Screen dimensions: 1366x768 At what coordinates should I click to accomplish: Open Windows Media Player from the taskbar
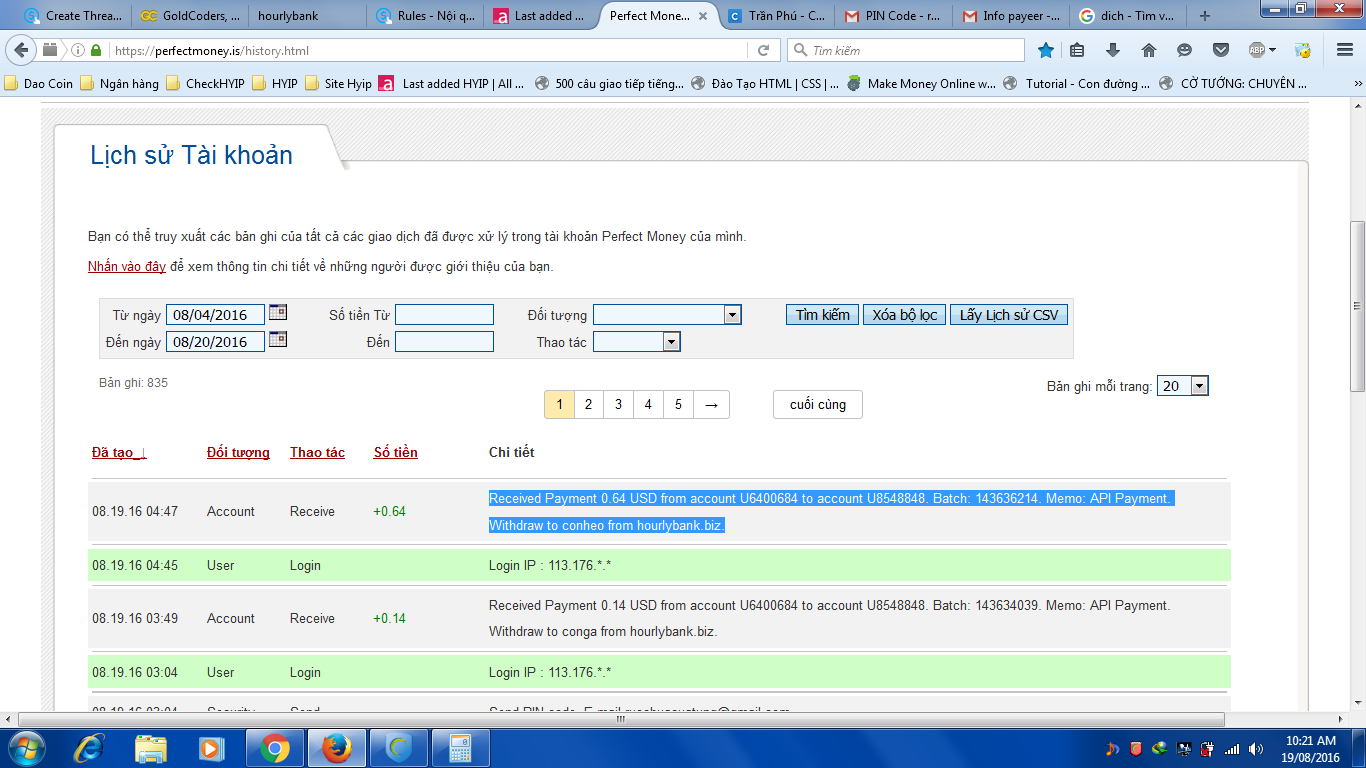click(x=211, y=747)
